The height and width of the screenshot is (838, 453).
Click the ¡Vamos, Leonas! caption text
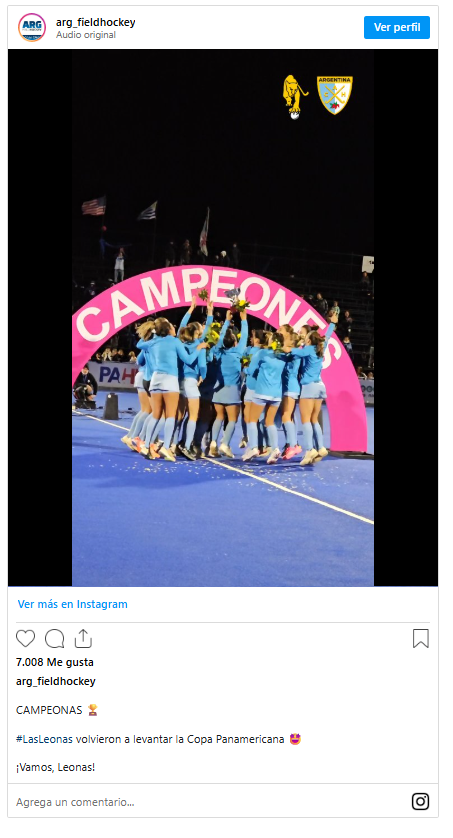56,767
